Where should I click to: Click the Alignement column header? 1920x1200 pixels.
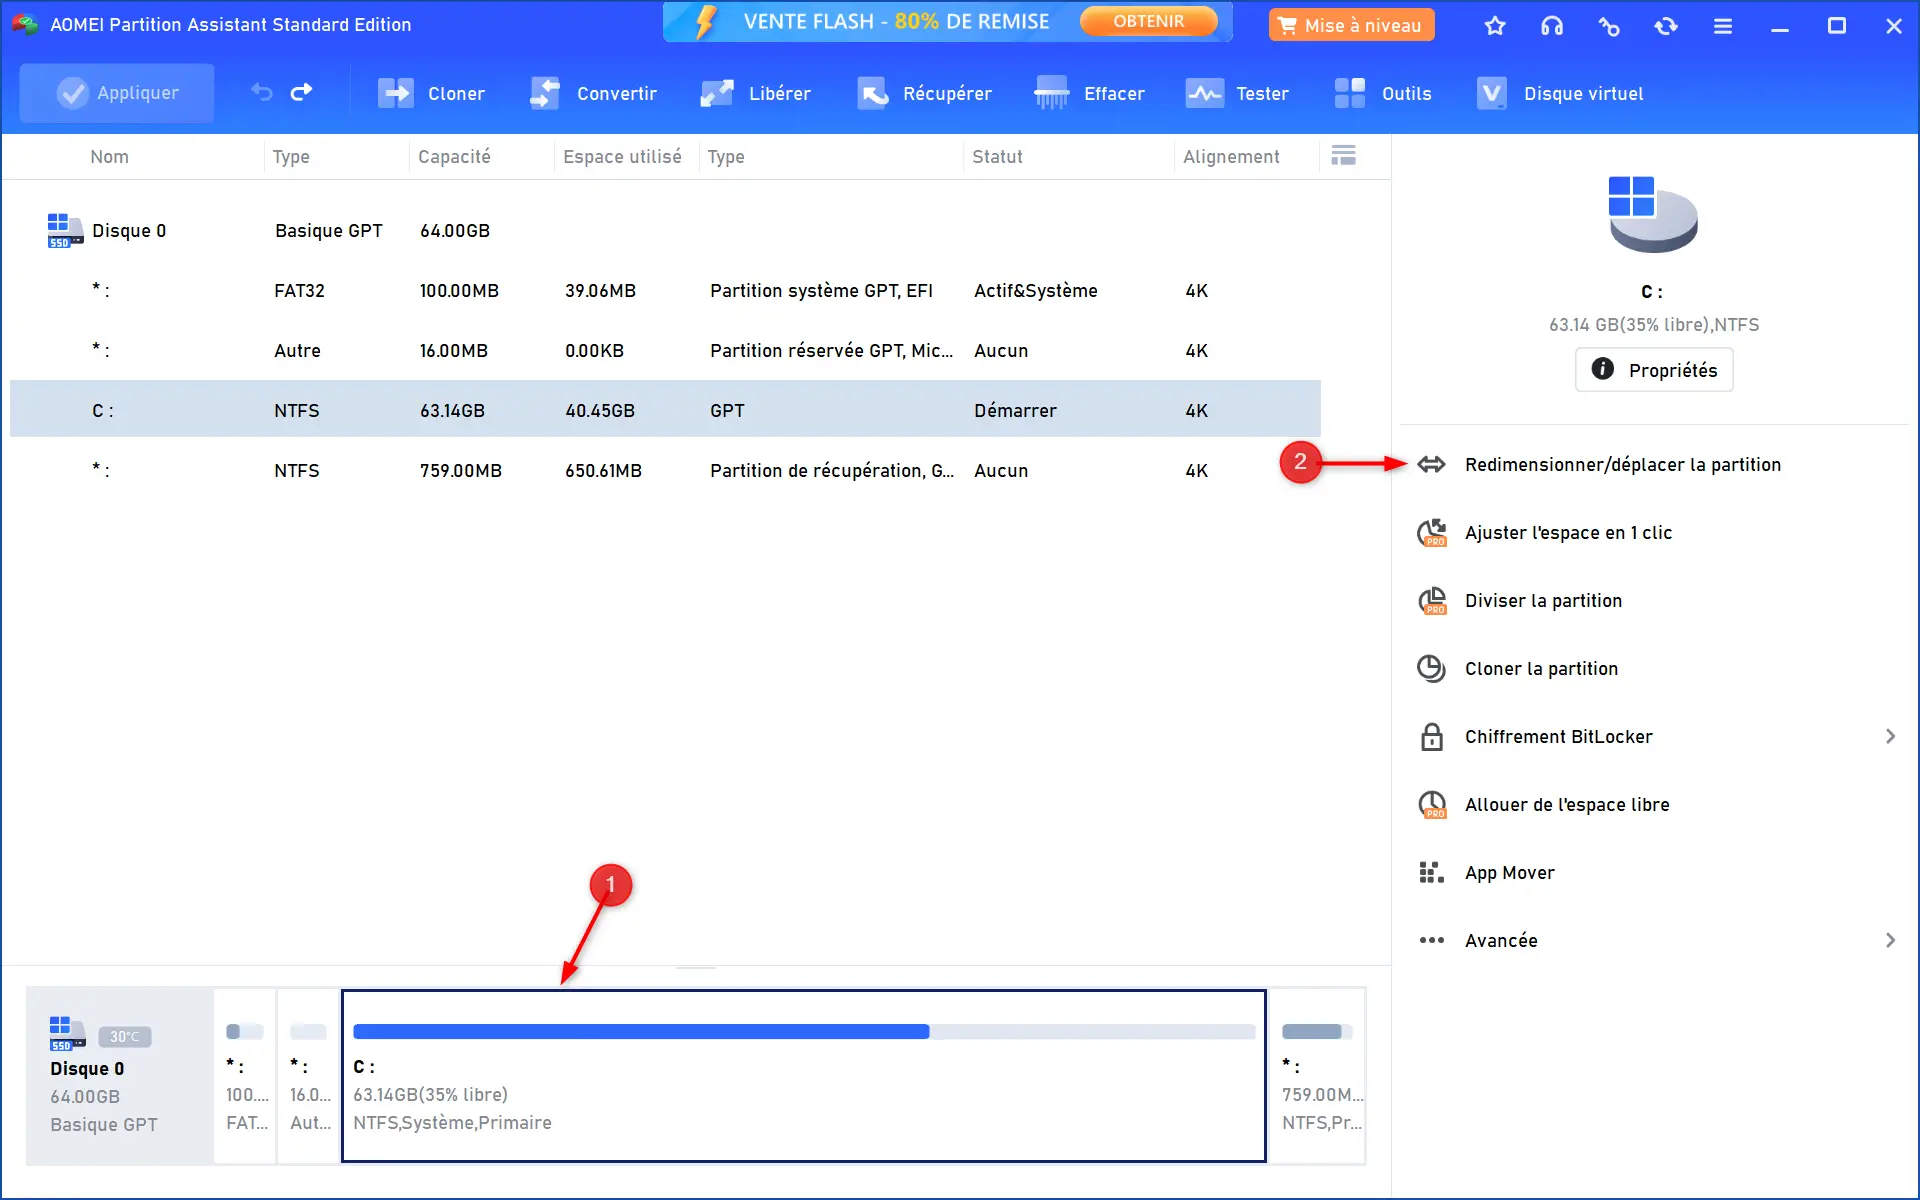click(1231, 157)
